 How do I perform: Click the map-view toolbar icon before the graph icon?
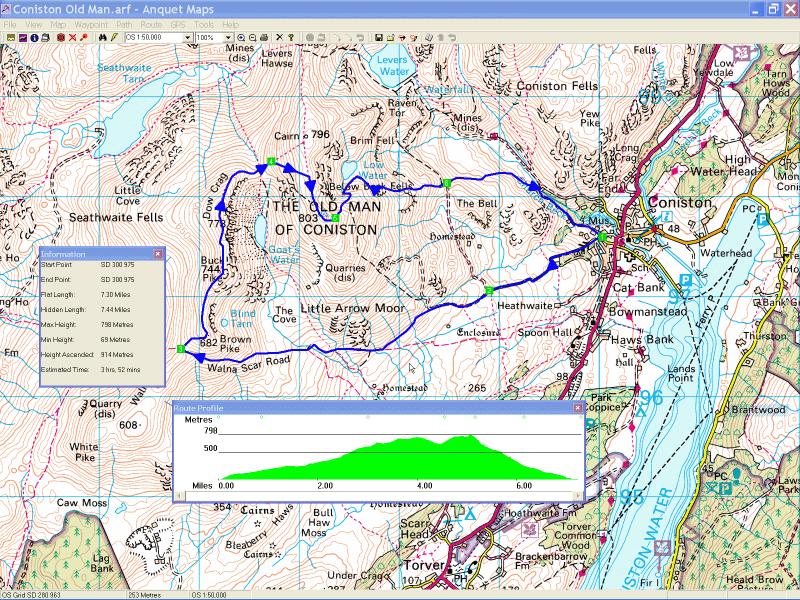(x=11, y=37)
